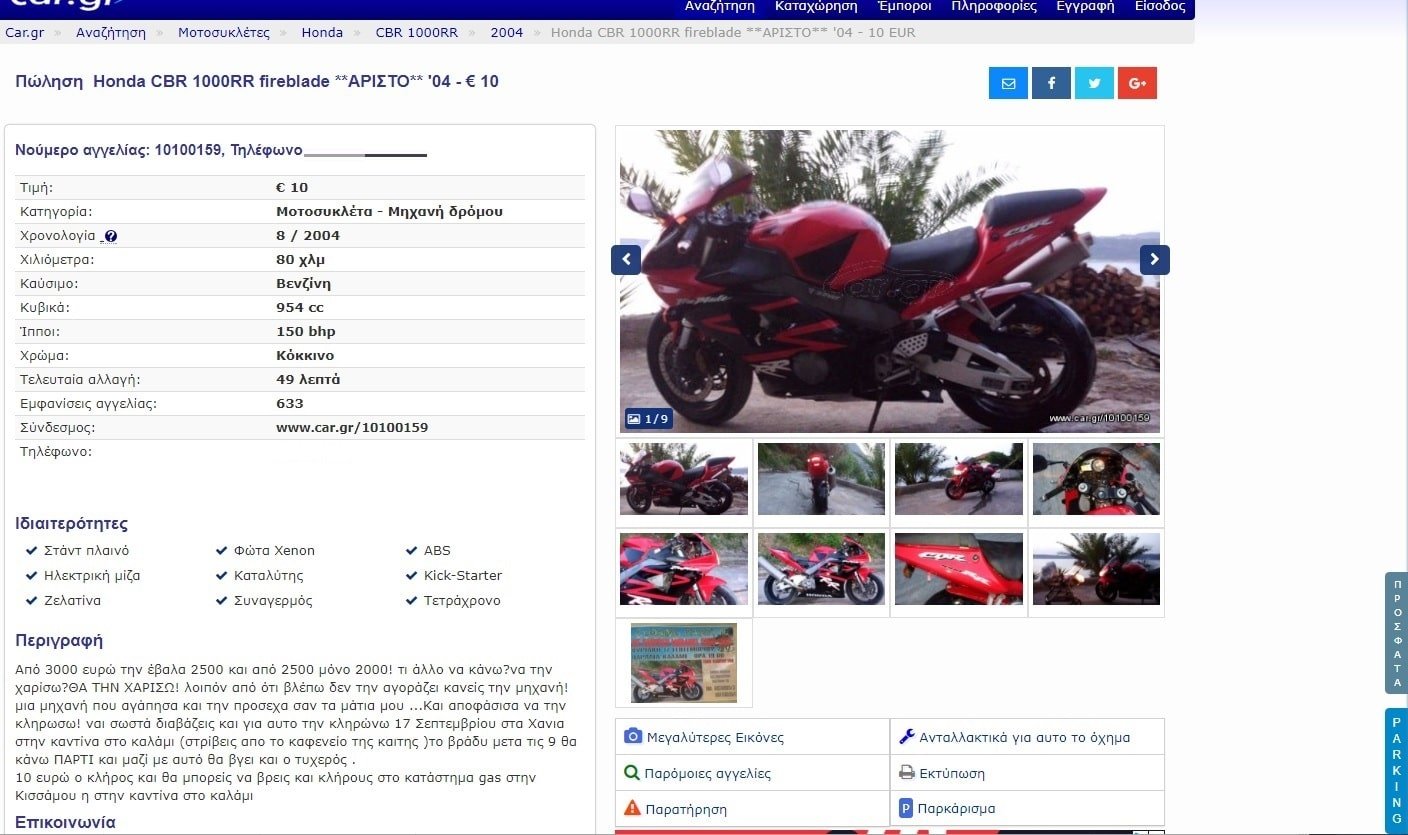Click the Κόκκινο color value

coord(305,355)
